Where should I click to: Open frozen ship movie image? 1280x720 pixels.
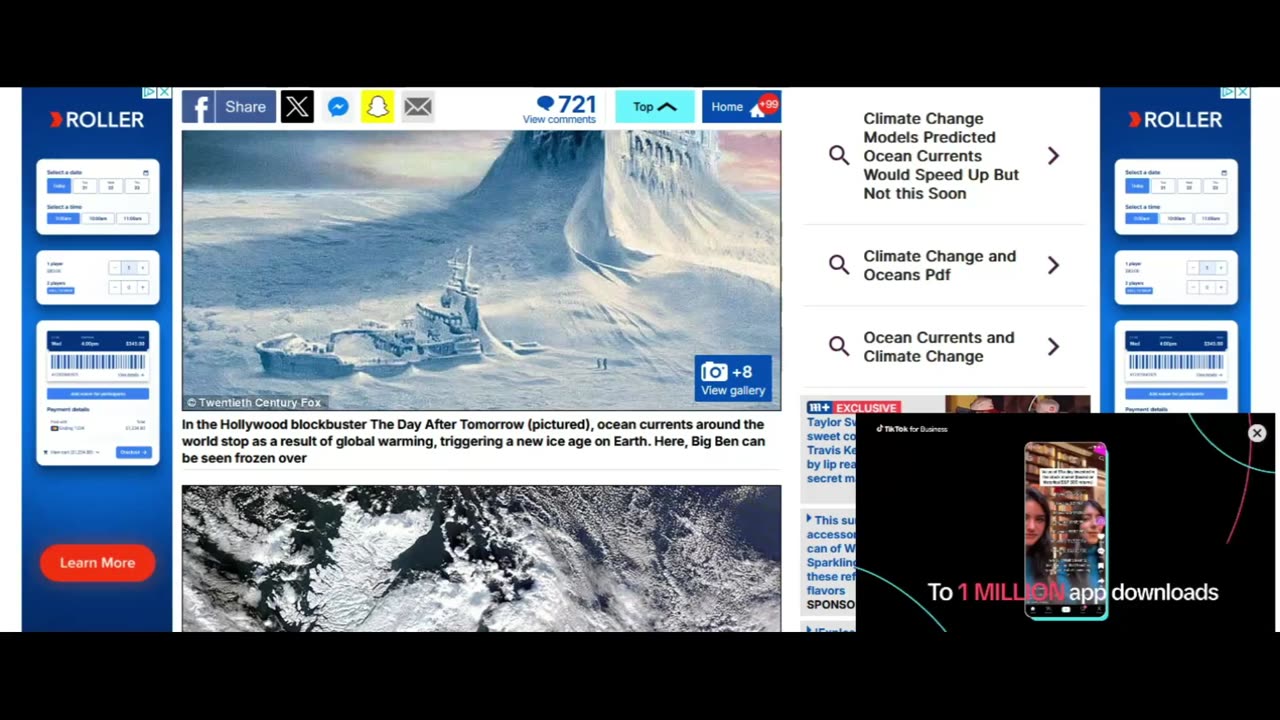[481, 270]
